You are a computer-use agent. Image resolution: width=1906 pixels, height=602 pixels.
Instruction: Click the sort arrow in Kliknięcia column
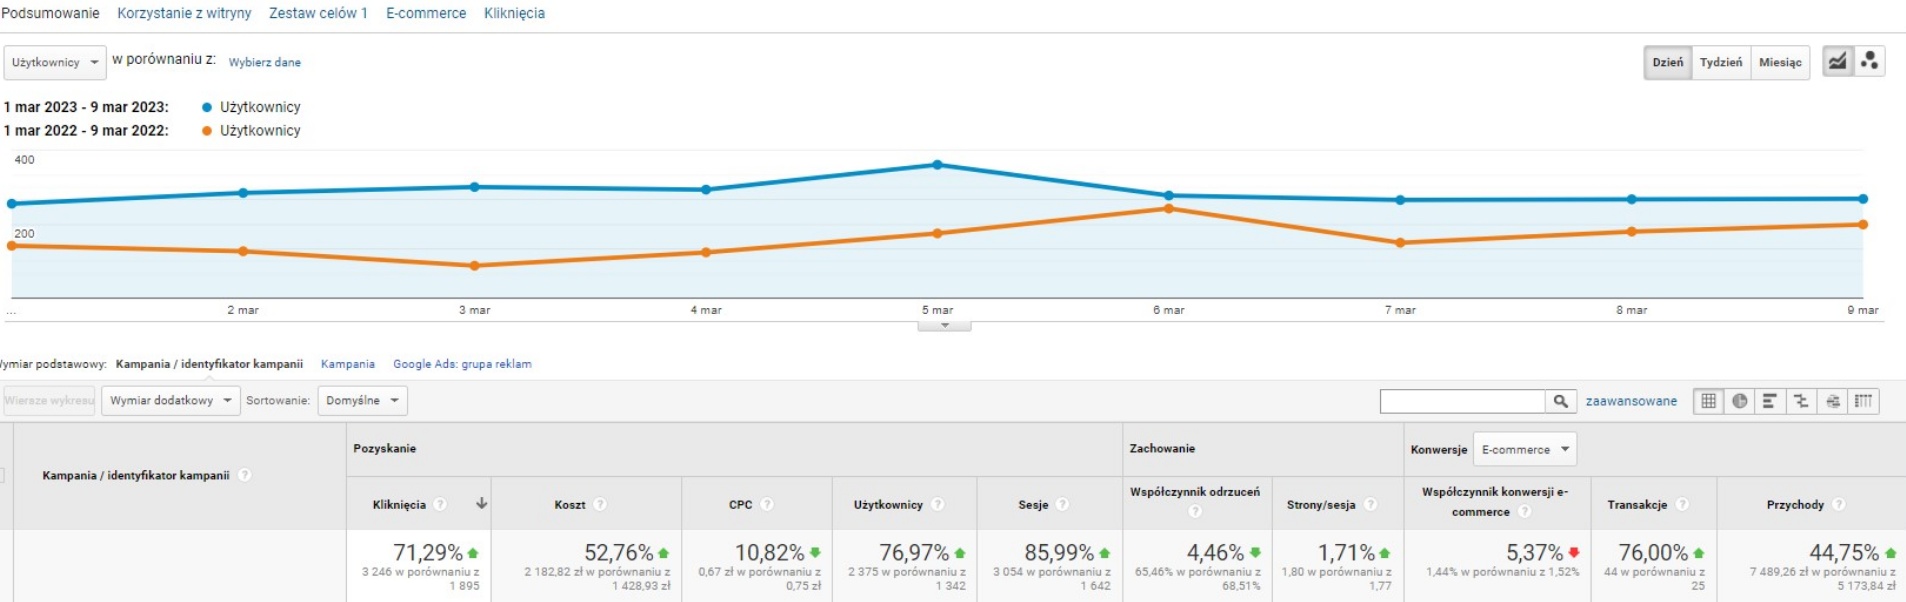click(481, 503)
